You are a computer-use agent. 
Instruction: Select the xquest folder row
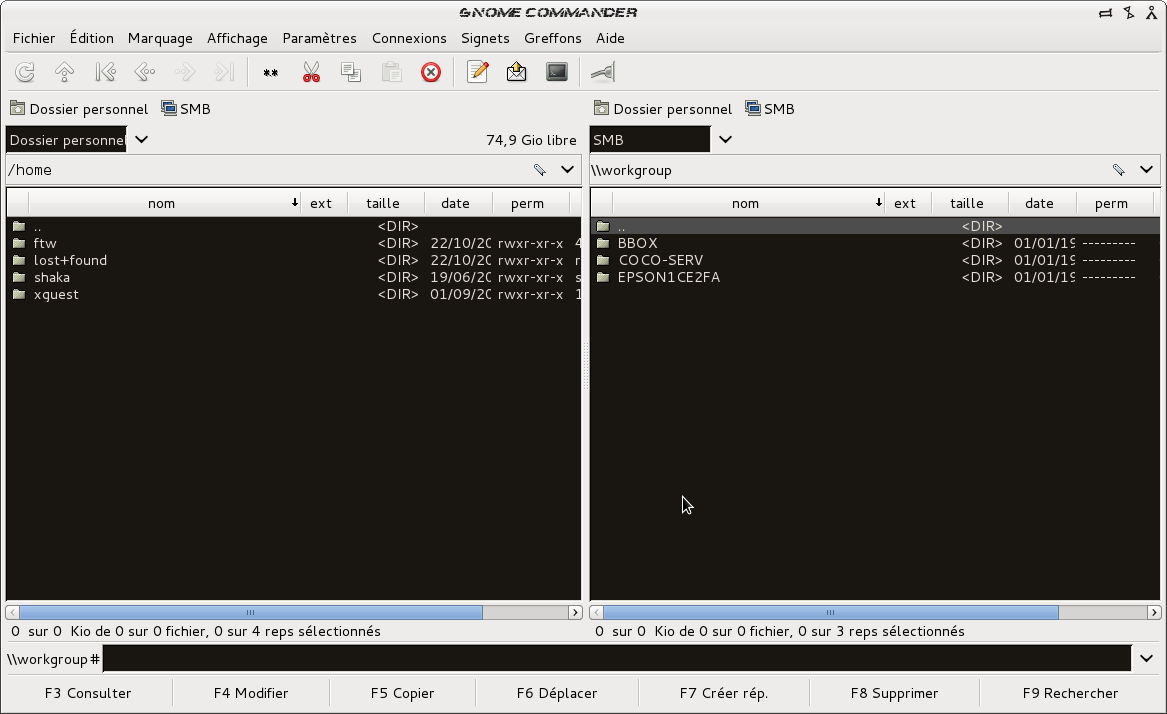pyautogui.click(x=293, y=295)
